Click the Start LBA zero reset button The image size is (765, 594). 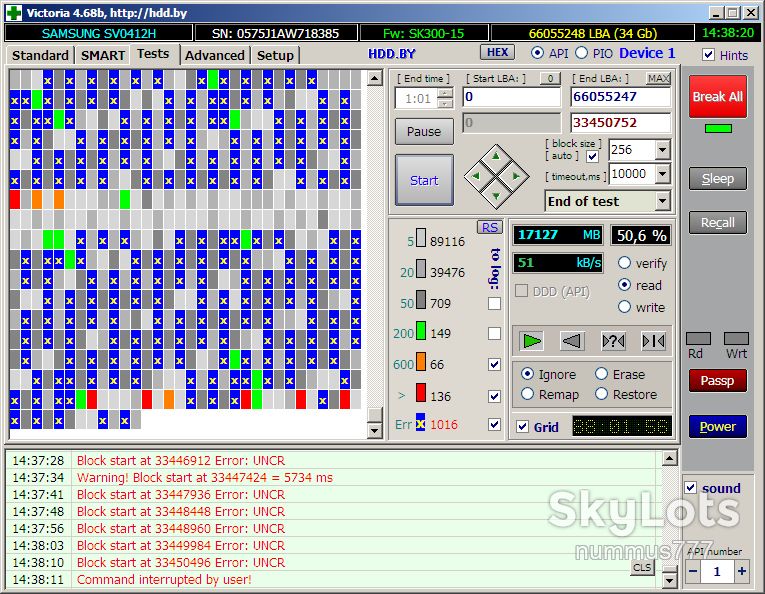point(550,78)
